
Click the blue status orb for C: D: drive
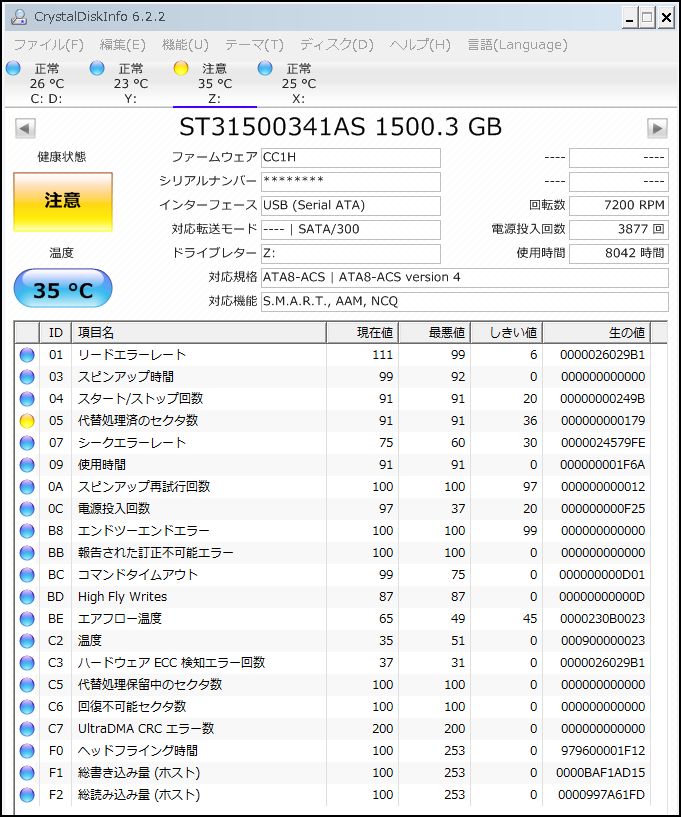[x=13, y=68]
